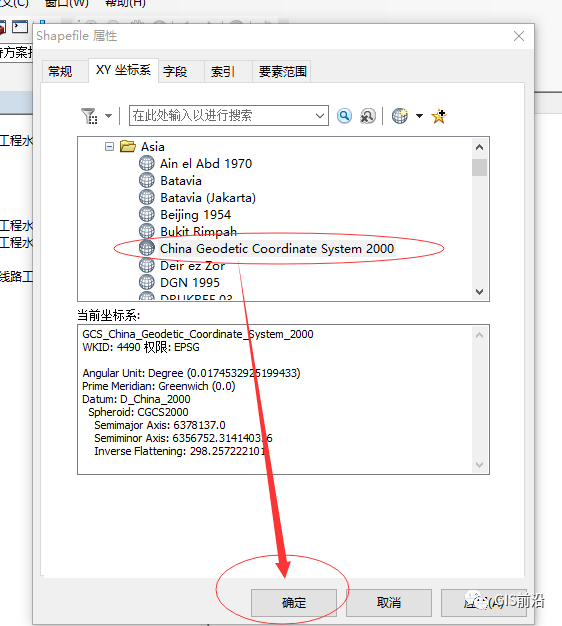Click inside the coordinate system search field
Viewport: 562px width, 626px height.
222,116
